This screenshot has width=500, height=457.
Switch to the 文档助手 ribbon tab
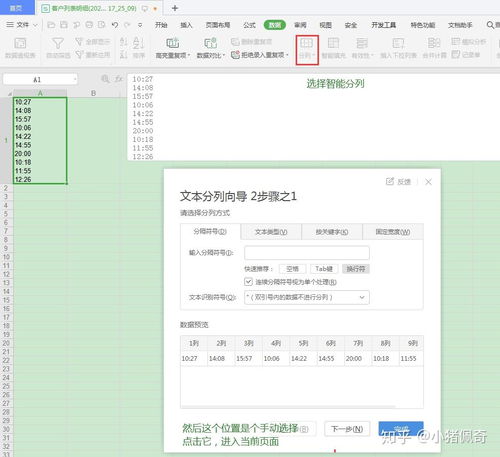(460, 25)
